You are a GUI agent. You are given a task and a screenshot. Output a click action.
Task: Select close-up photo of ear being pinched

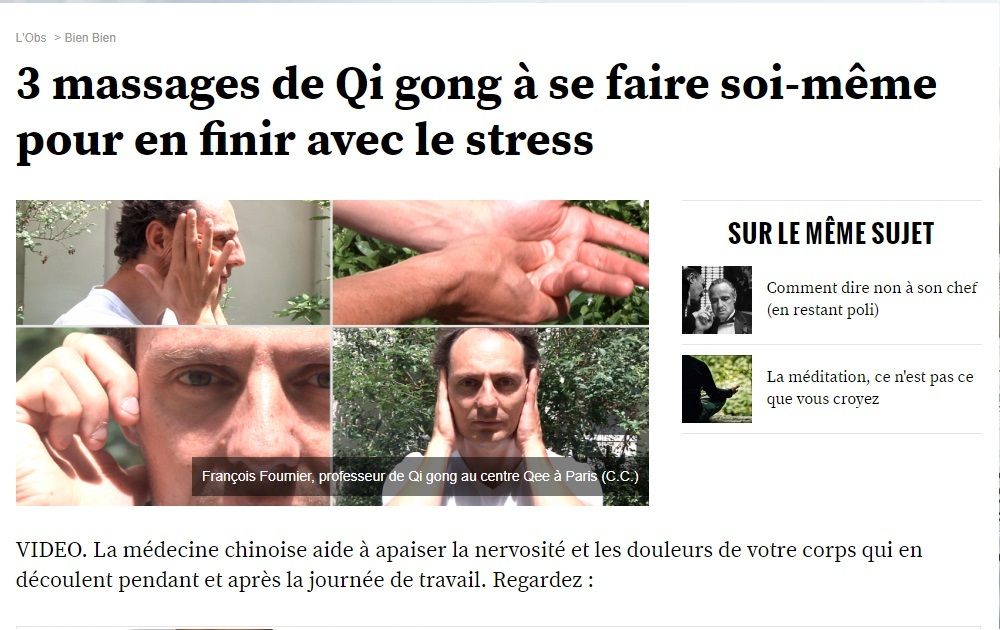click(x=173, y=416)
